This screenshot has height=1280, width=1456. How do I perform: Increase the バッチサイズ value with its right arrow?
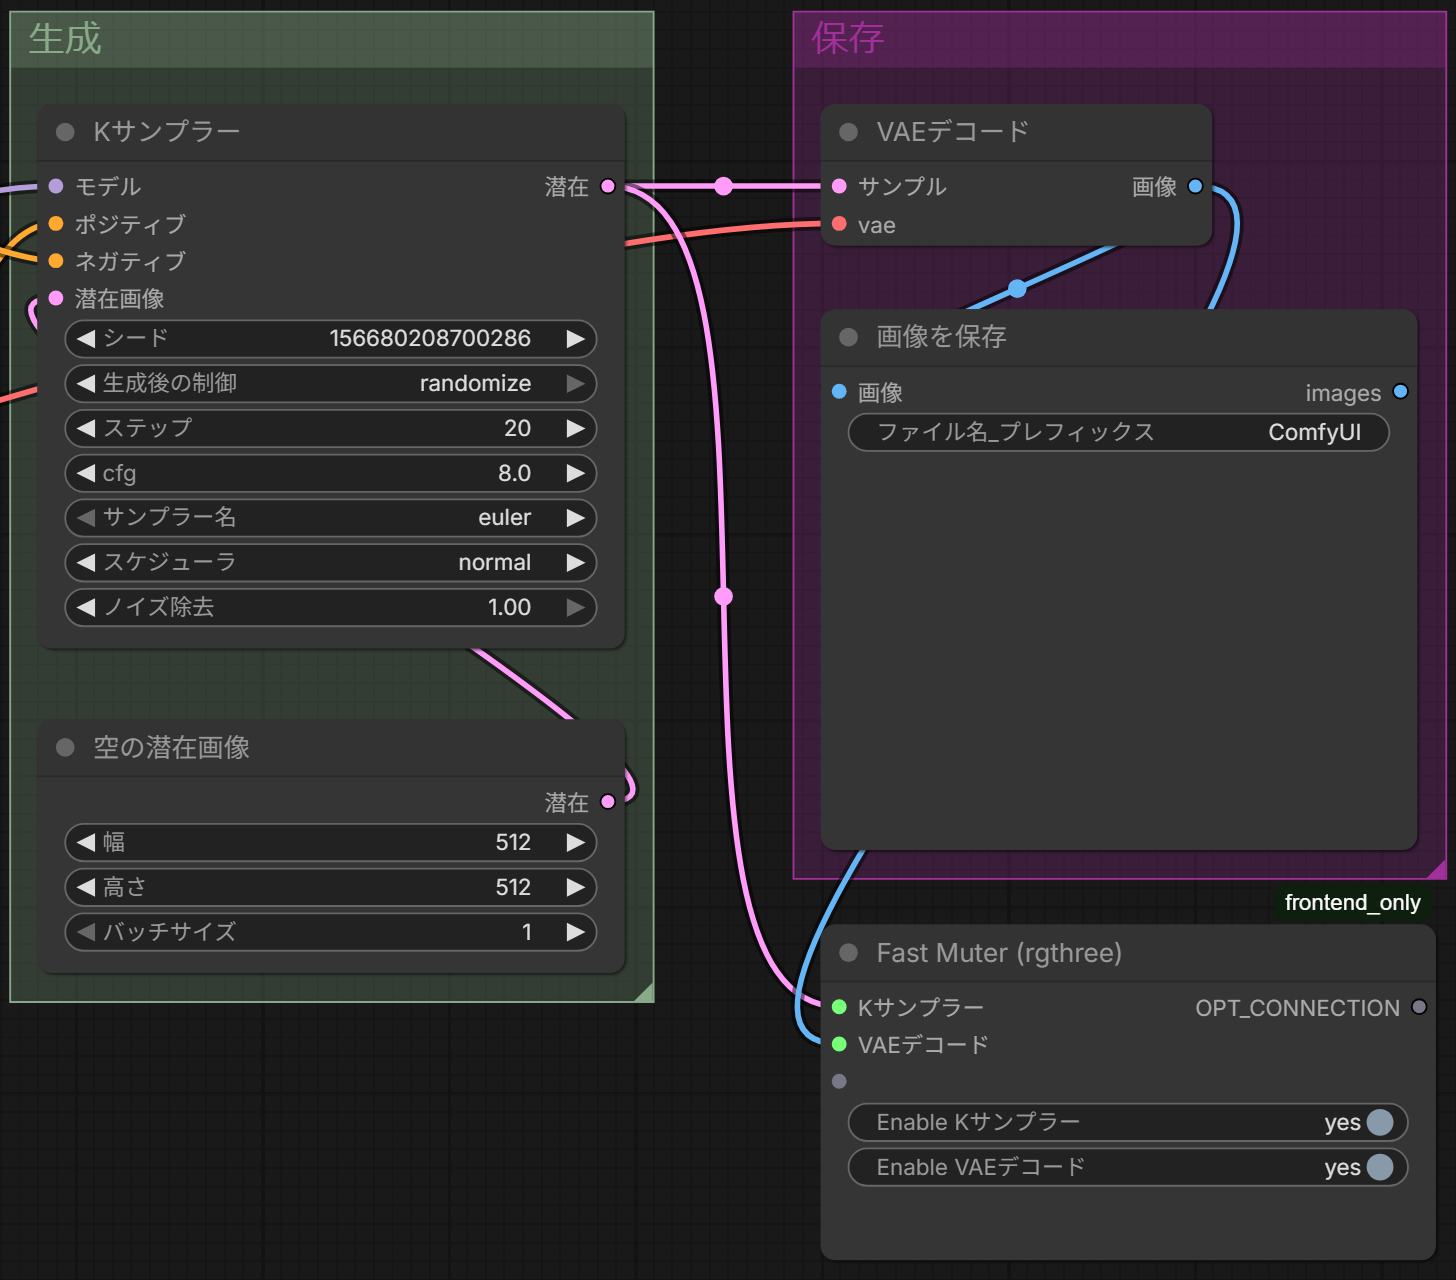coord(575,932)
